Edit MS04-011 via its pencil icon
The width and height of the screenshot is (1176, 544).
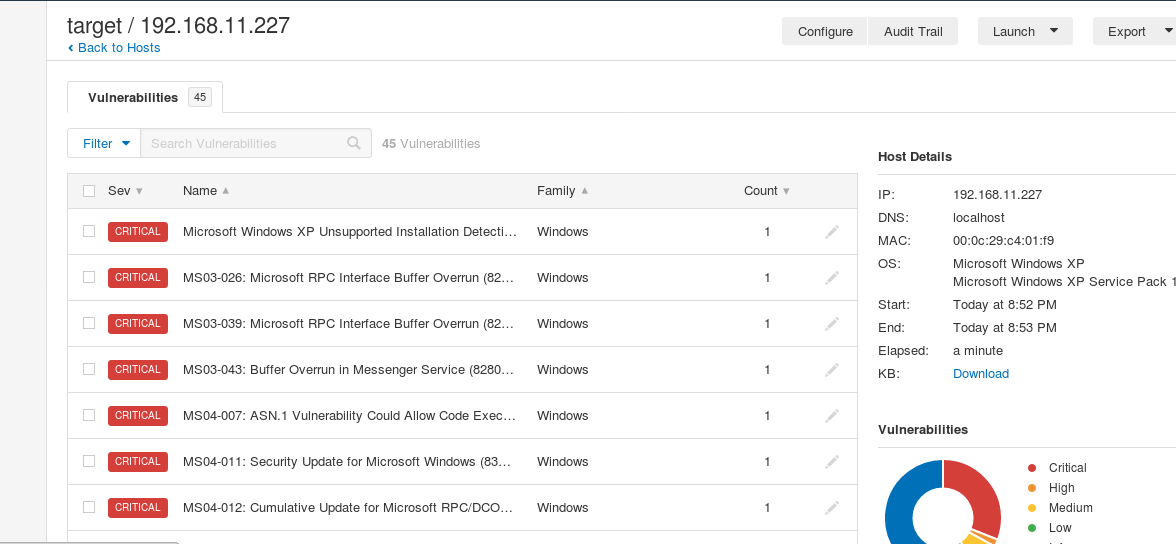coord(832,461)
